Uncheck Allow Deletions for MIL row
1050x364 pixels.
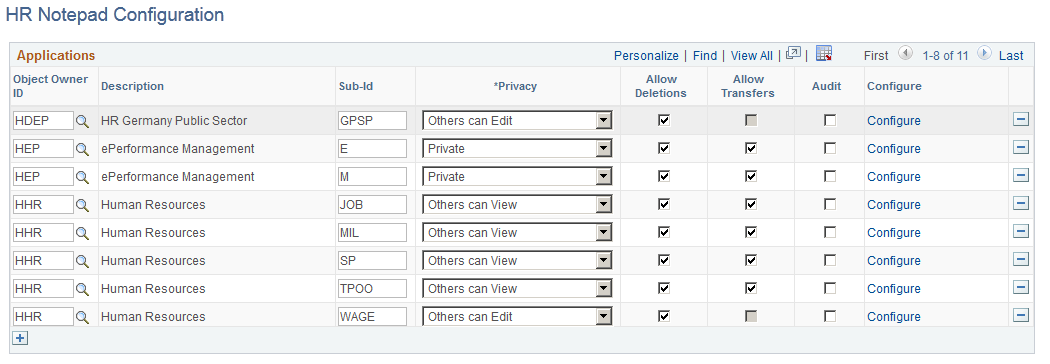point(664,232)
